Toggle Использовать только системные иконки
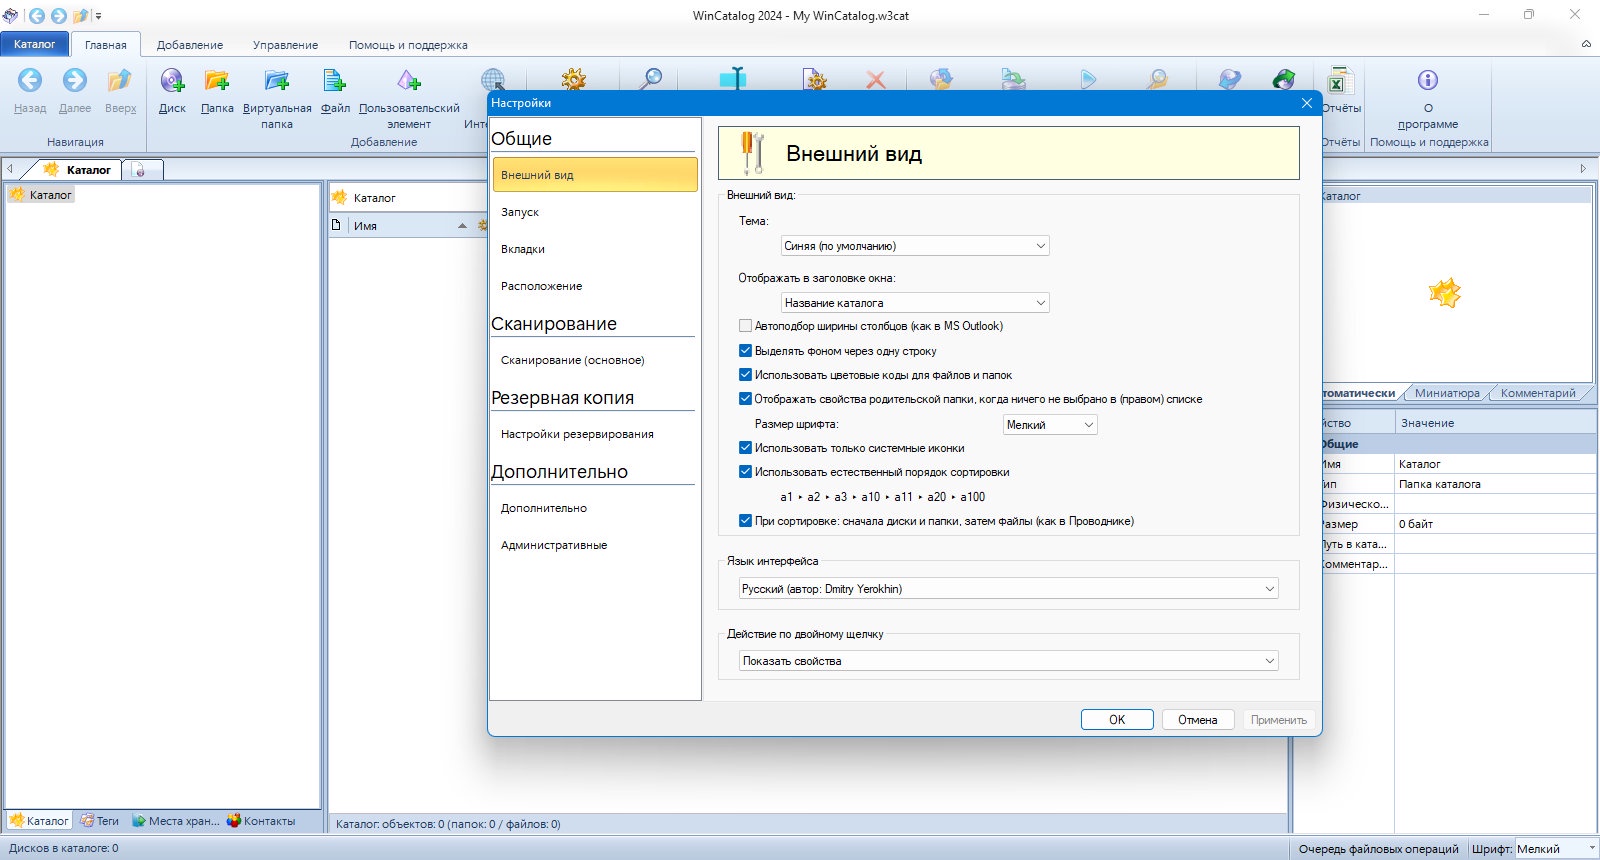The height and width of the screenshot is (860, 1600). (x=745, y=448)
